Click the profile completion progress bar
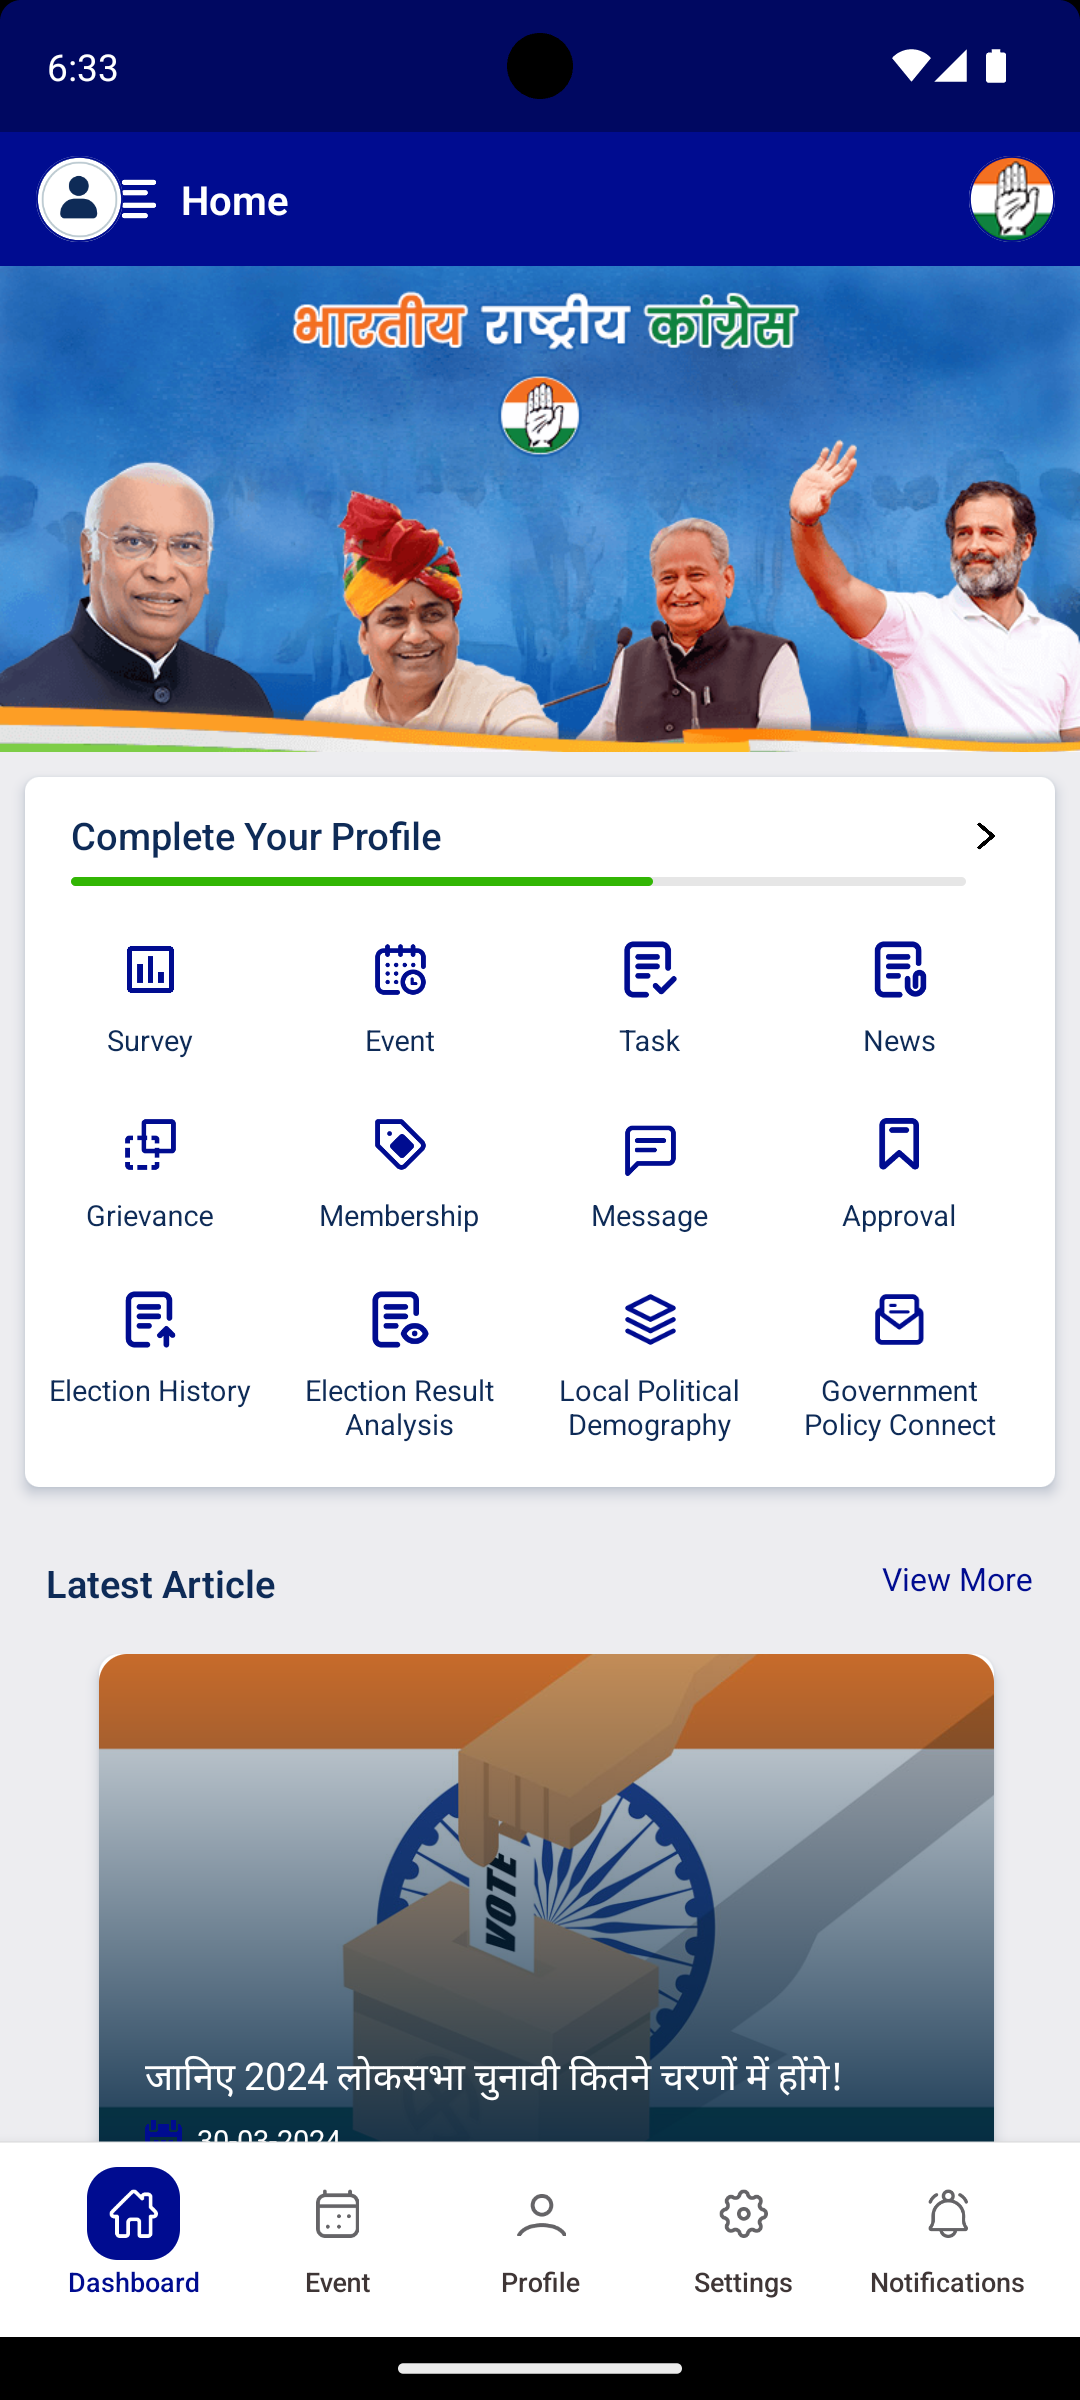 [x=518, y=881]
